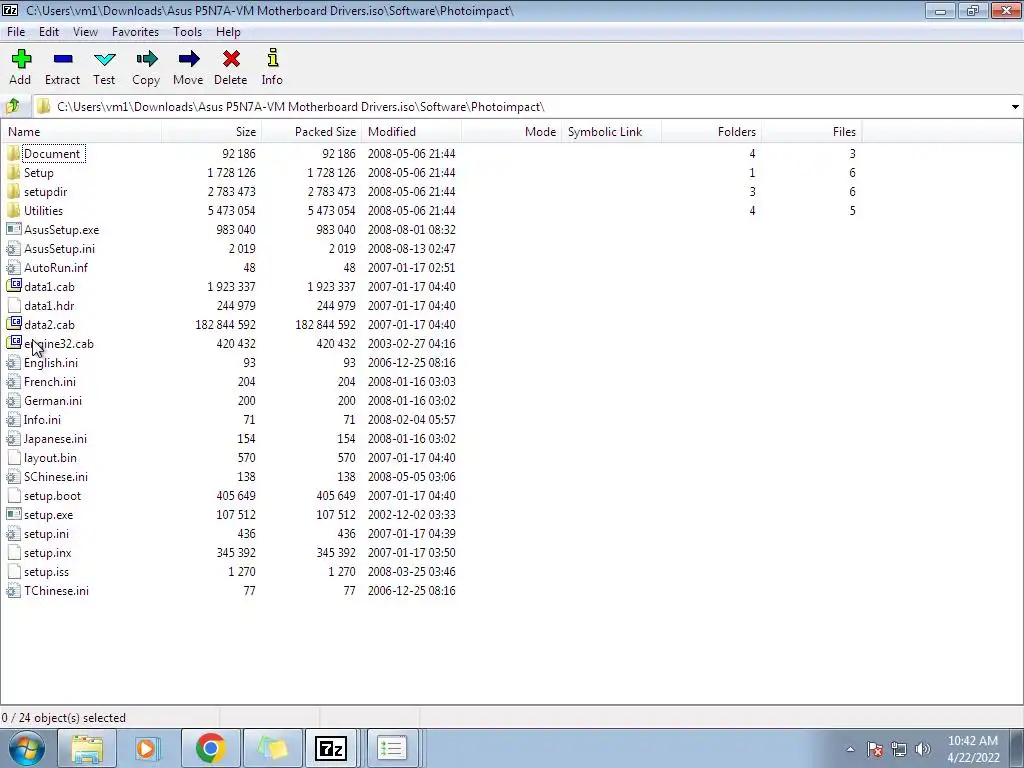Screen dimensions: 1024x768
Task: Click the green Add toolbar icon
Action: click(x=21, y=59)
